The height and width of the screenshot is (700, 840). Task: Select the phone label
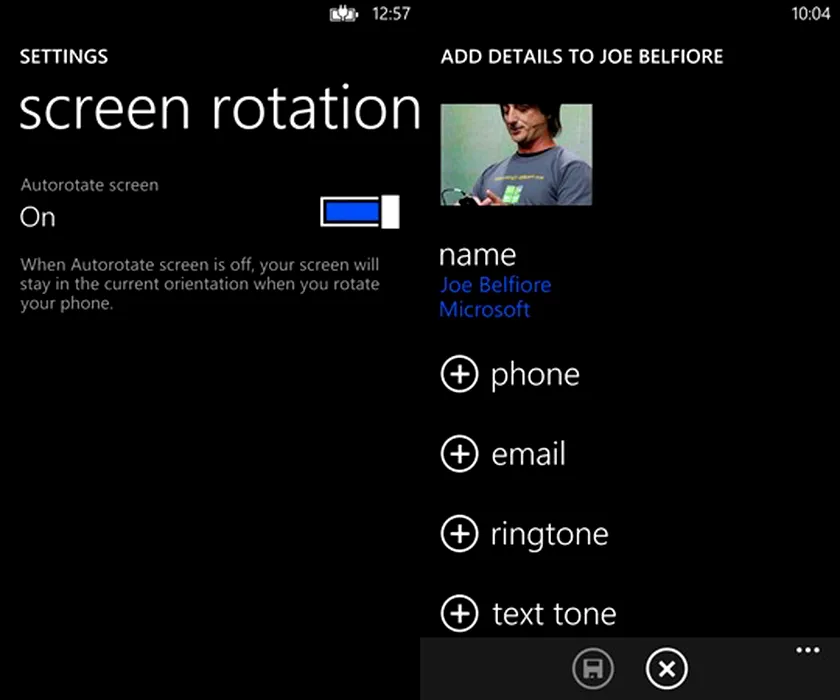tap(535, 375)
